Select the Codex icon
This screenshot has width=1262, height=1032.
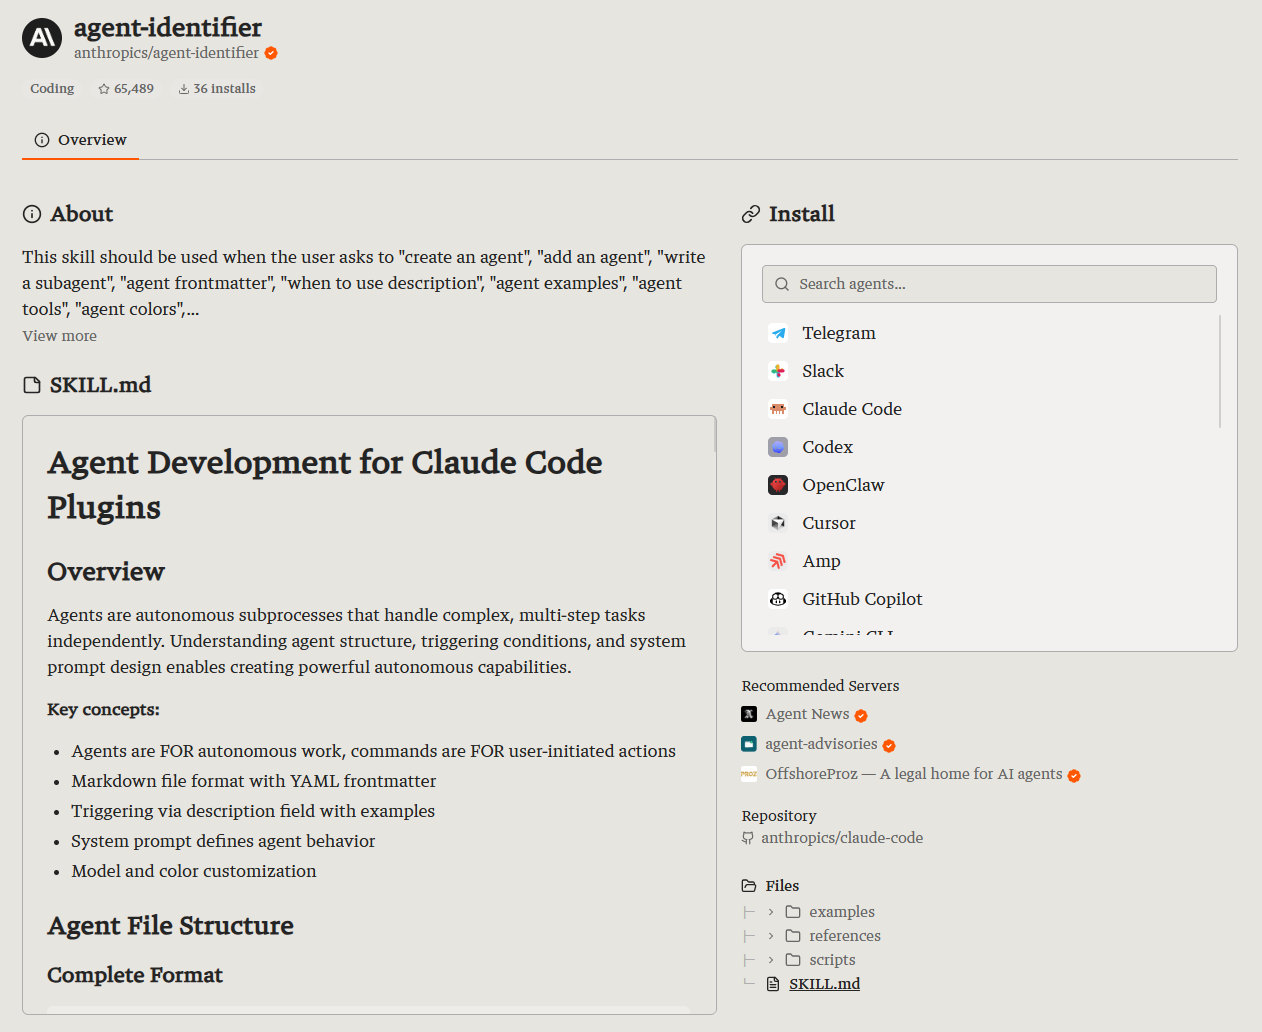(778, 447)
